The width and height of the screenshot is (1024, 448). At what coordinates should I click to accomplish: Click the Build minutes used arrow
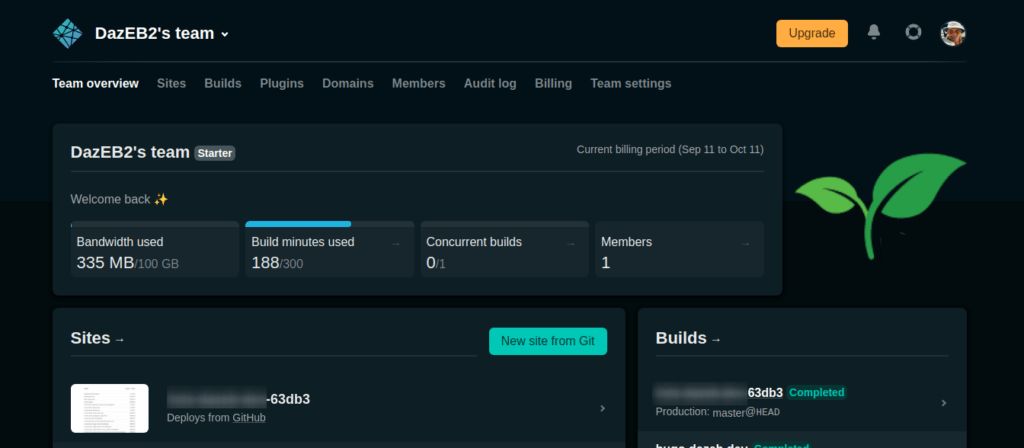coord(396,244)
